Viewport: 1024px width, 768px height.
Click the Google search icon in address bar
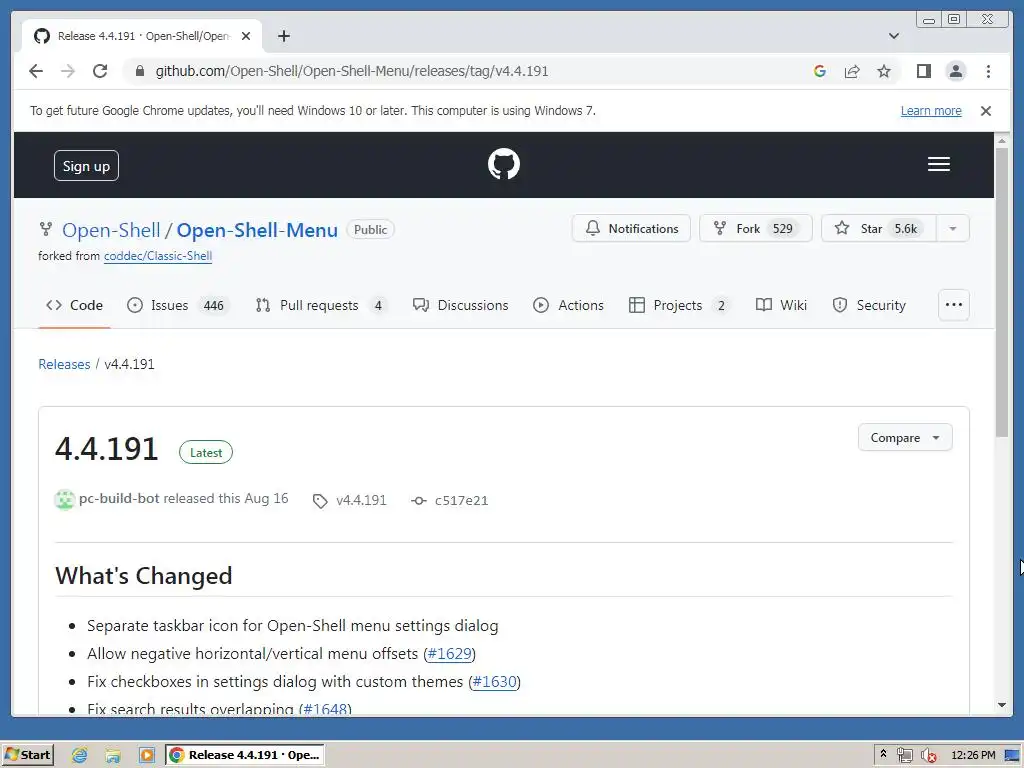pyautogui.click(x=820, y=71)
